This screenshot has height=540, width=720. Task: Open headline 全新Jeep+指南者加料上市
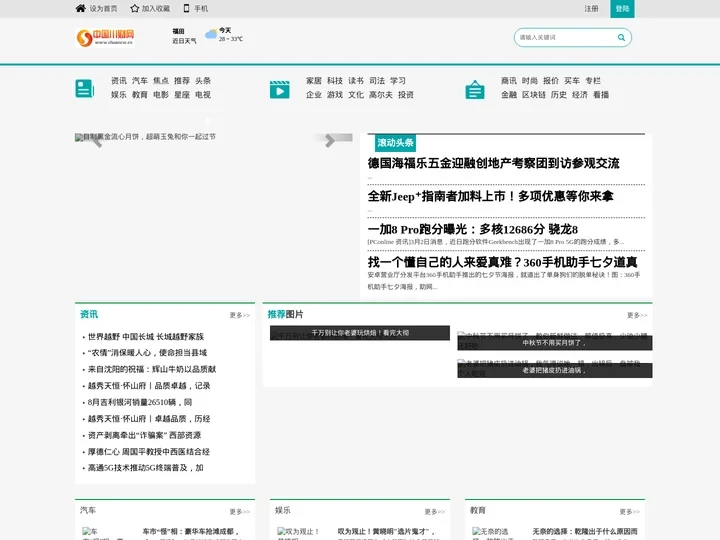490,197
